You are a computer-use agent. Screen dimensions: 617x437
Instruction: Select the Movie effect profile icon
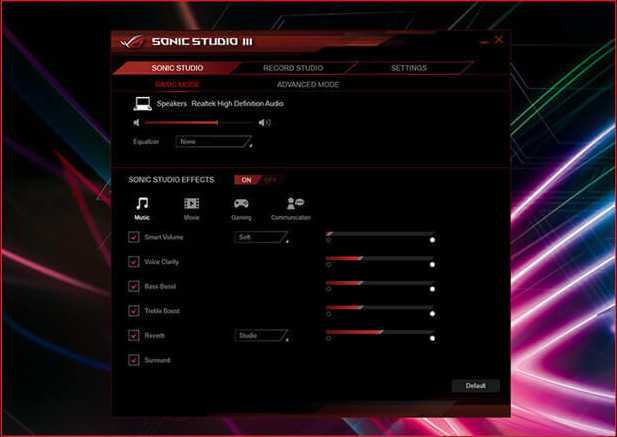click(x=191, y=203)
